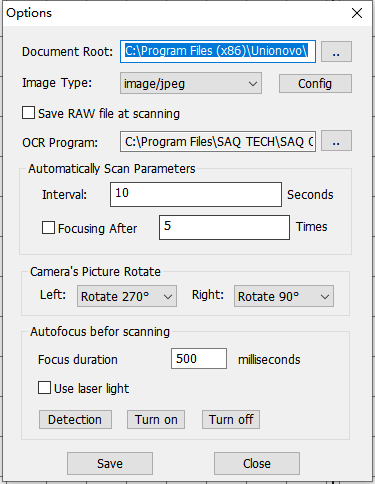Browse for Document Root folder

pos(336,51)
